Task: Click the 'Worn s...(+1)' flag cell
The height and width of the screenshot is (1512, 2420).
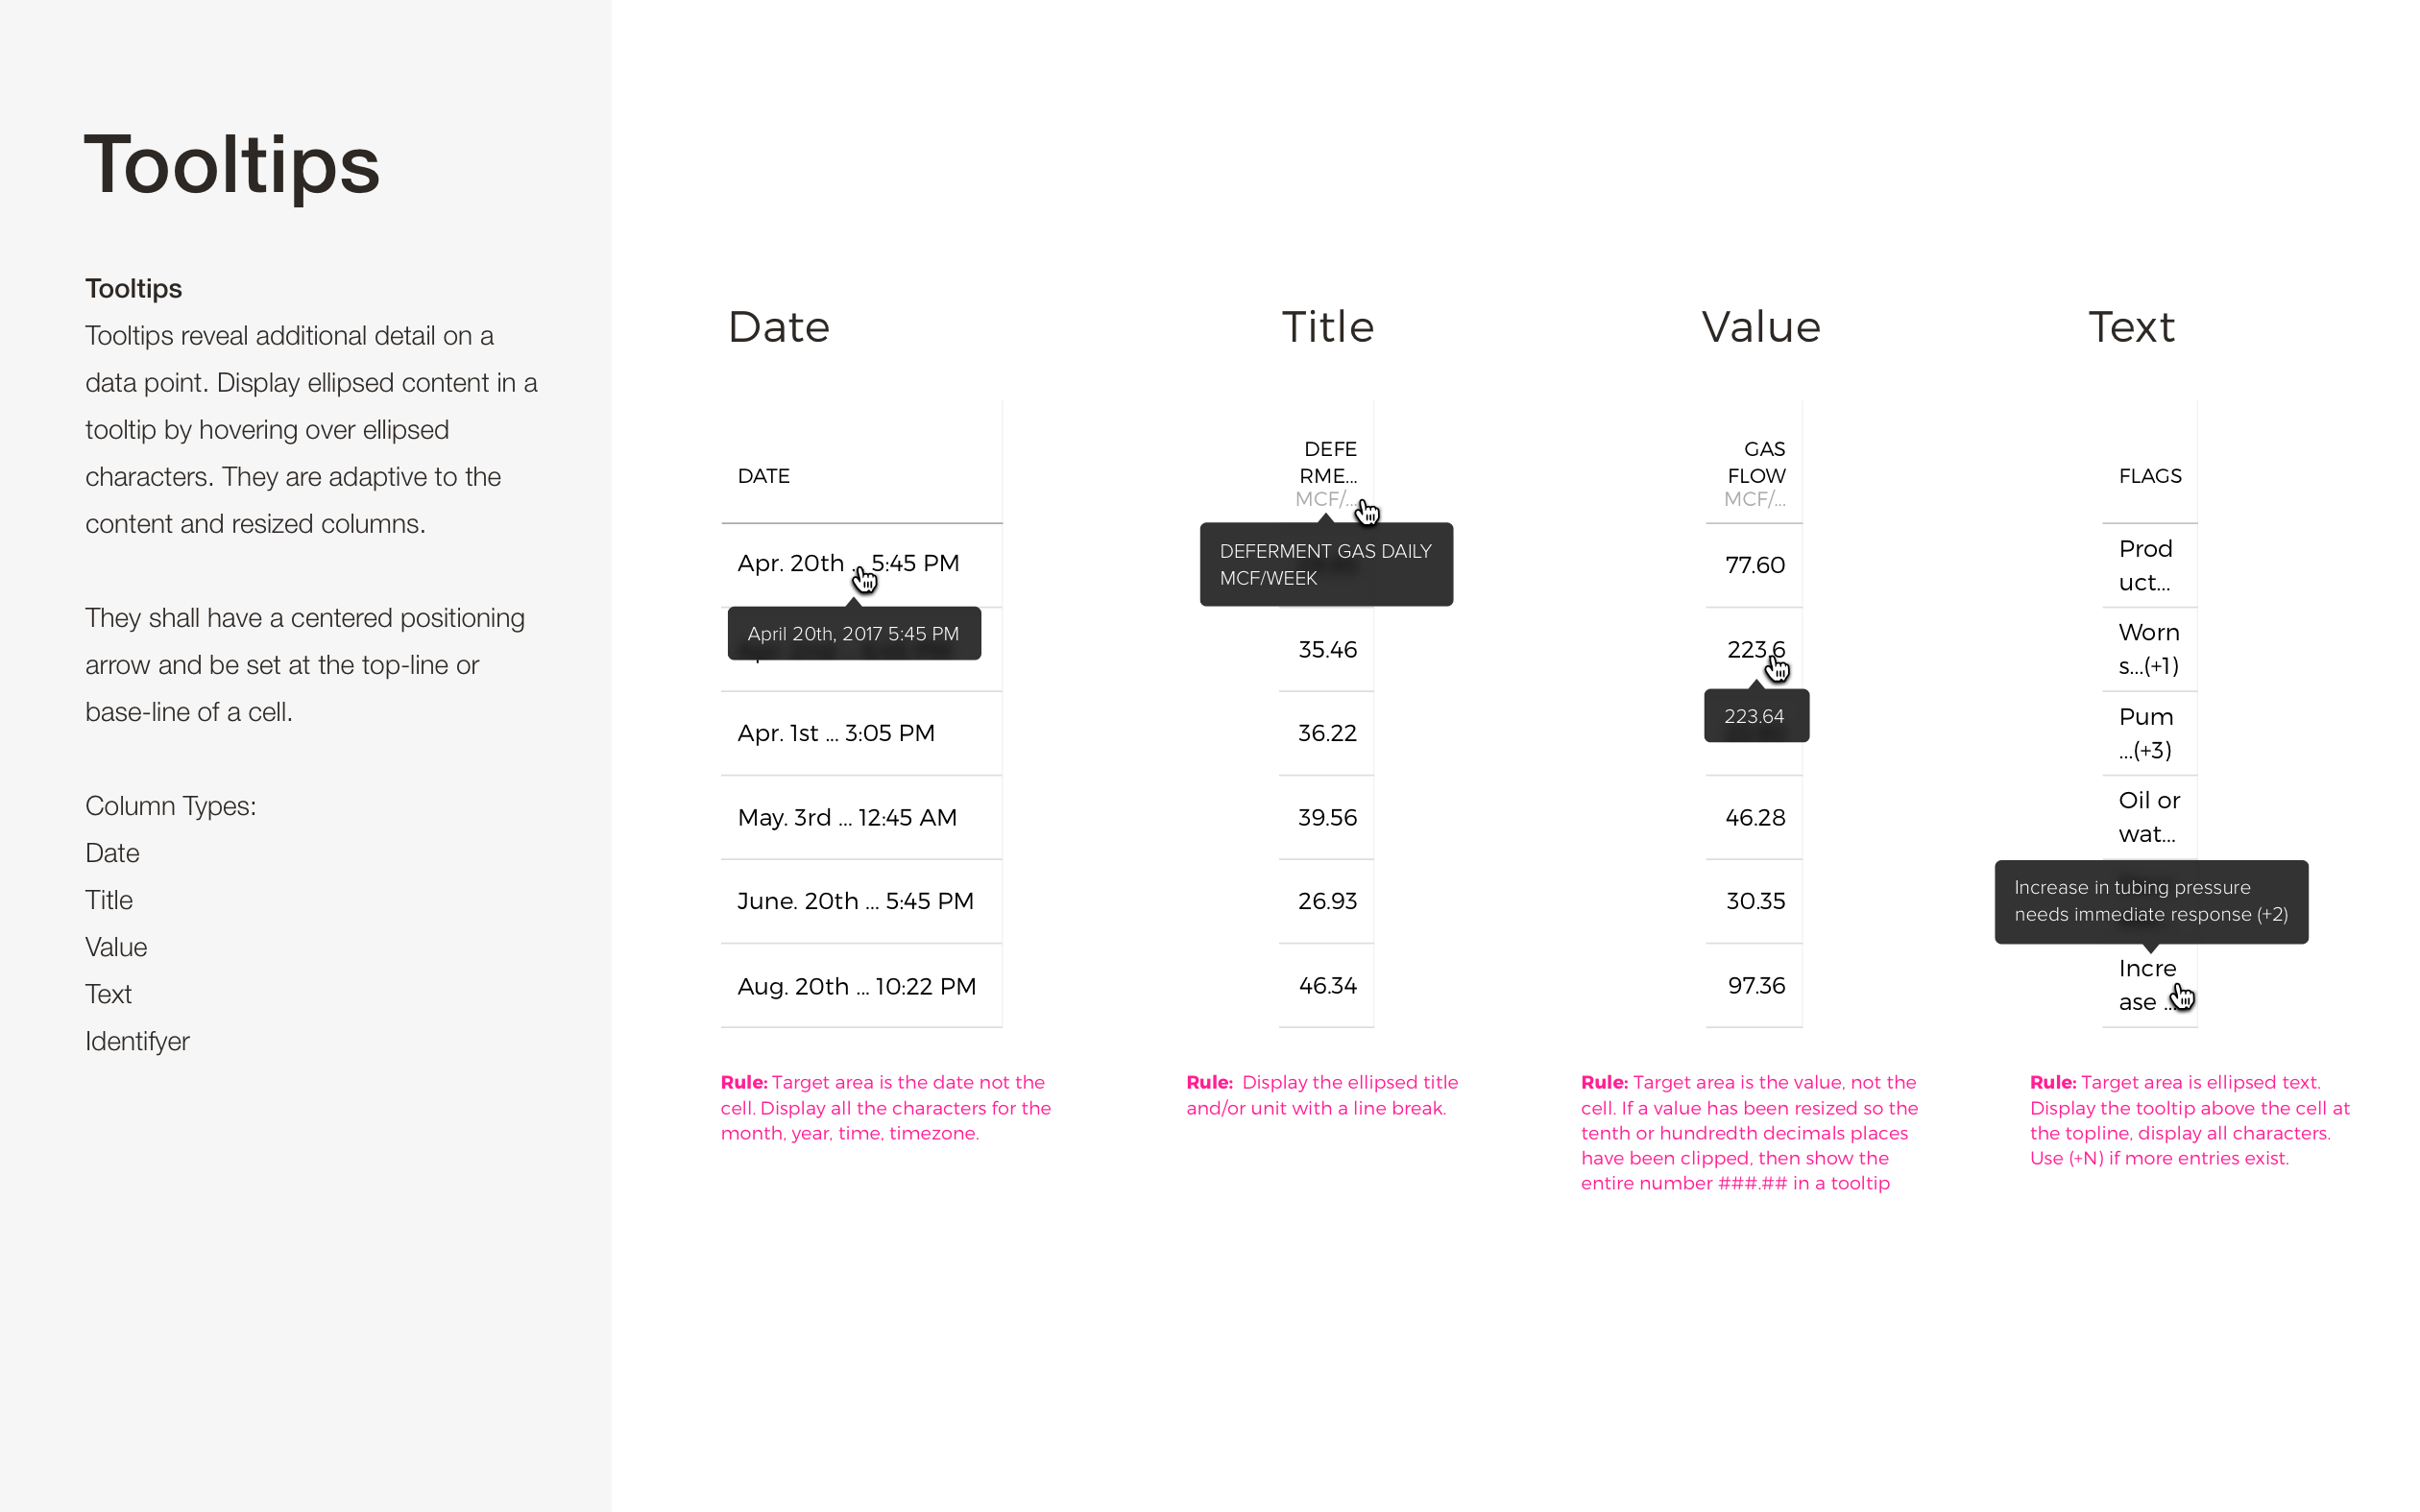Action: coord(2148,649)
